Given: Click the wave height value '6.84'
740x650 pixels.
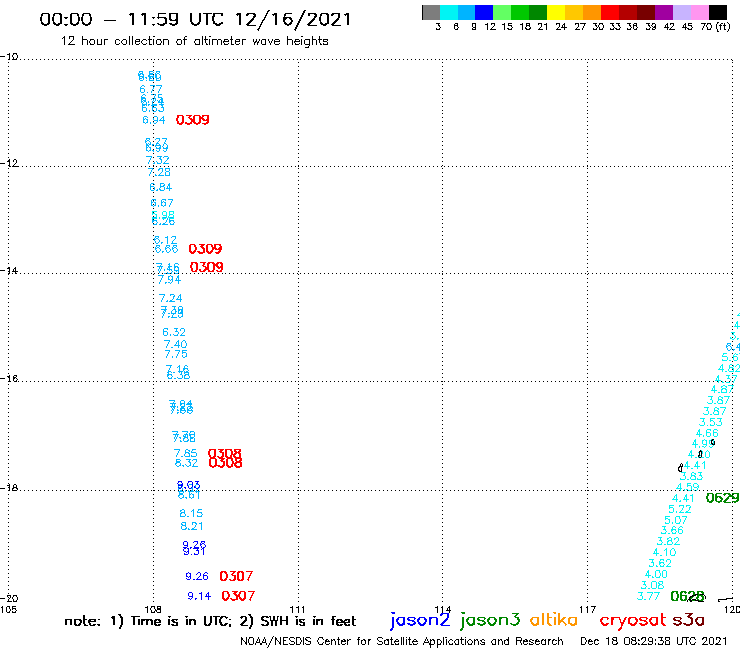Looking at the screenshot, I should (160, 187).
